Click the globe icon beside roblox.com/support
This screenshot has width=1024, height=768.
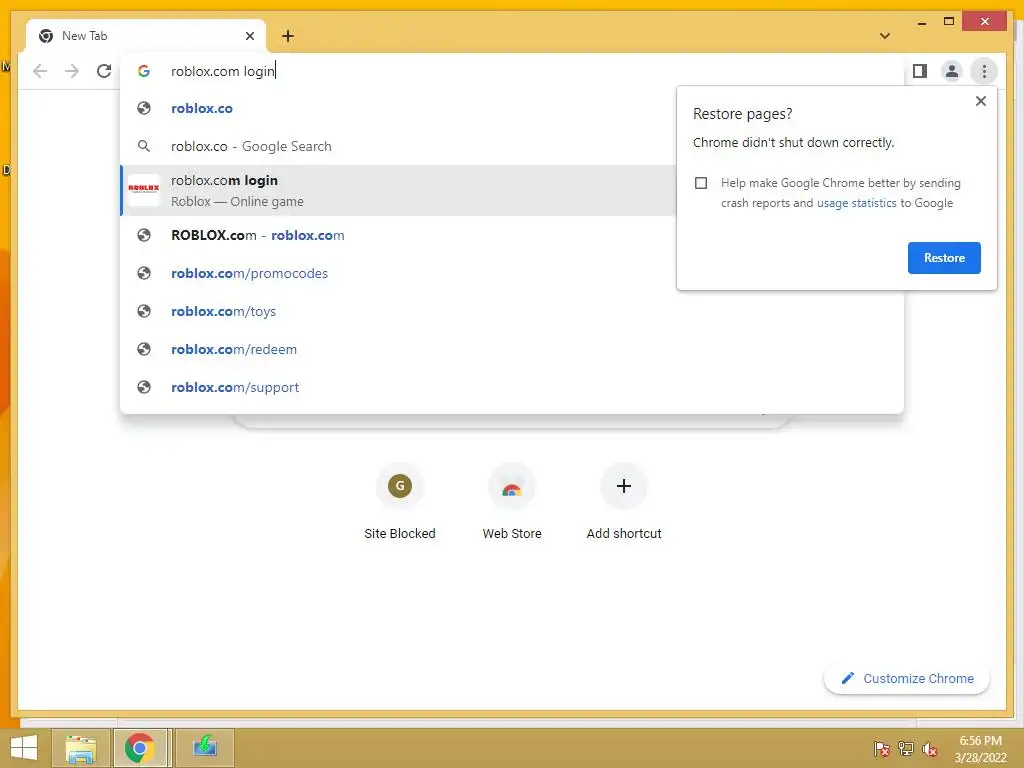tap(144, 387)
